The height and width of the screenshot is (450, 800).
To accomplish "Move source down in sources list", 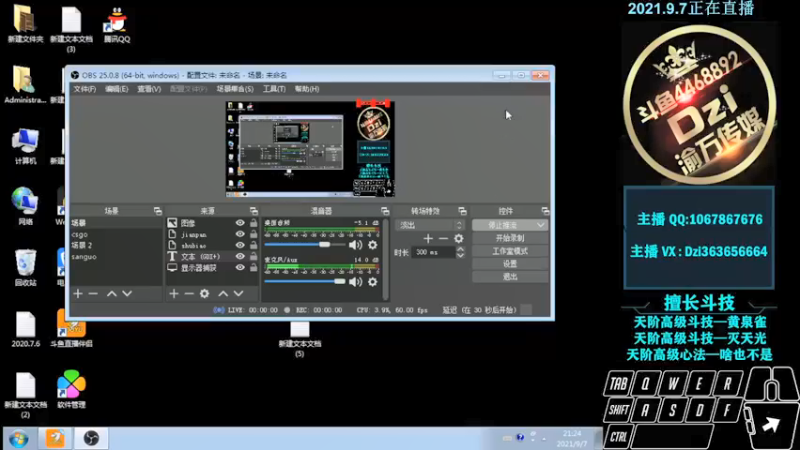I will (238, 293).
